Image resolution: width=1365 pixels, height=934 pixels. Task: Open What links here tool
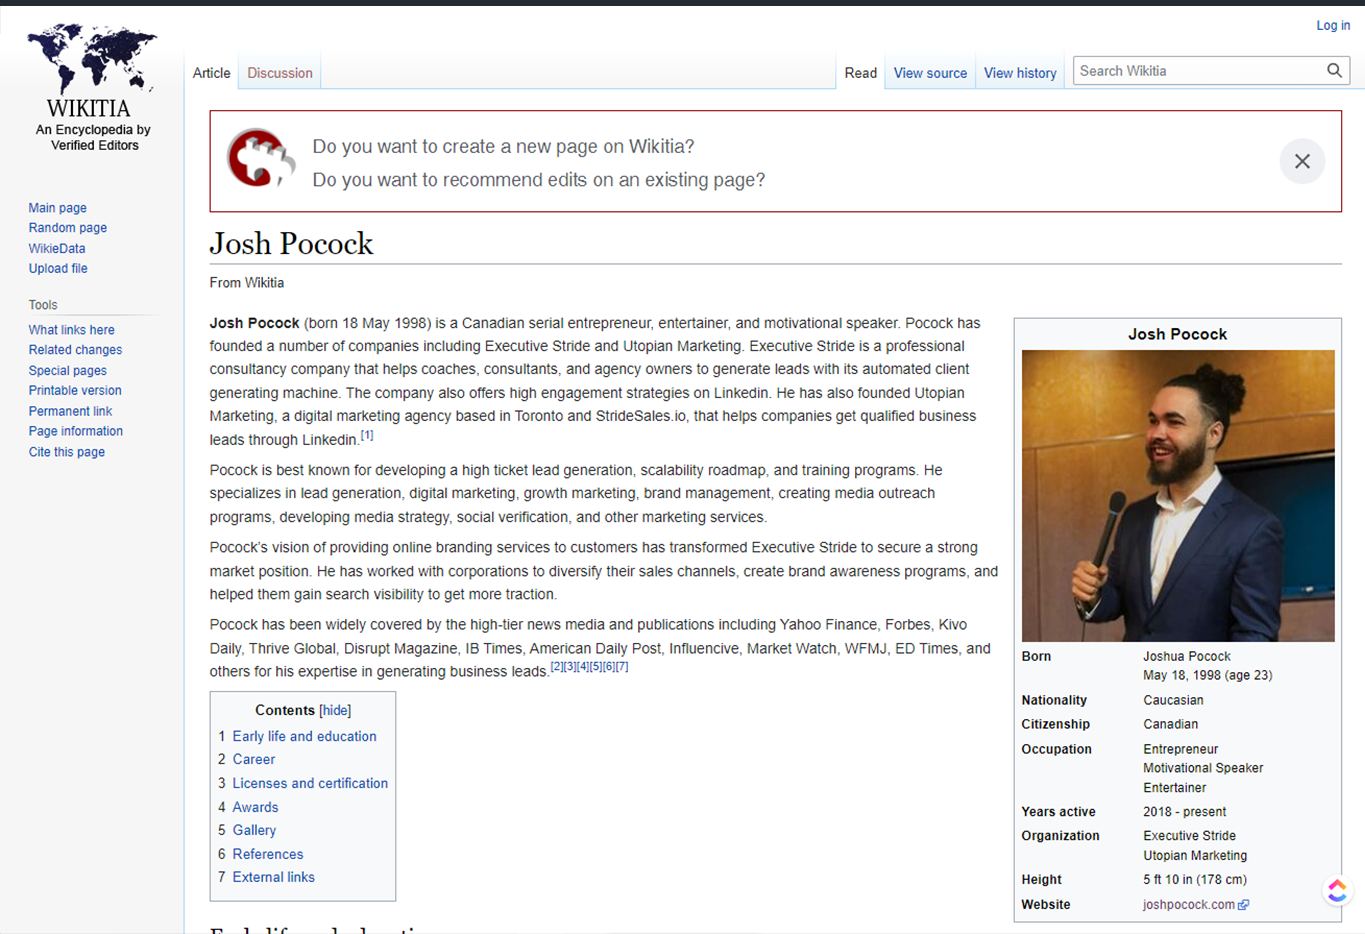click(72, 330)
